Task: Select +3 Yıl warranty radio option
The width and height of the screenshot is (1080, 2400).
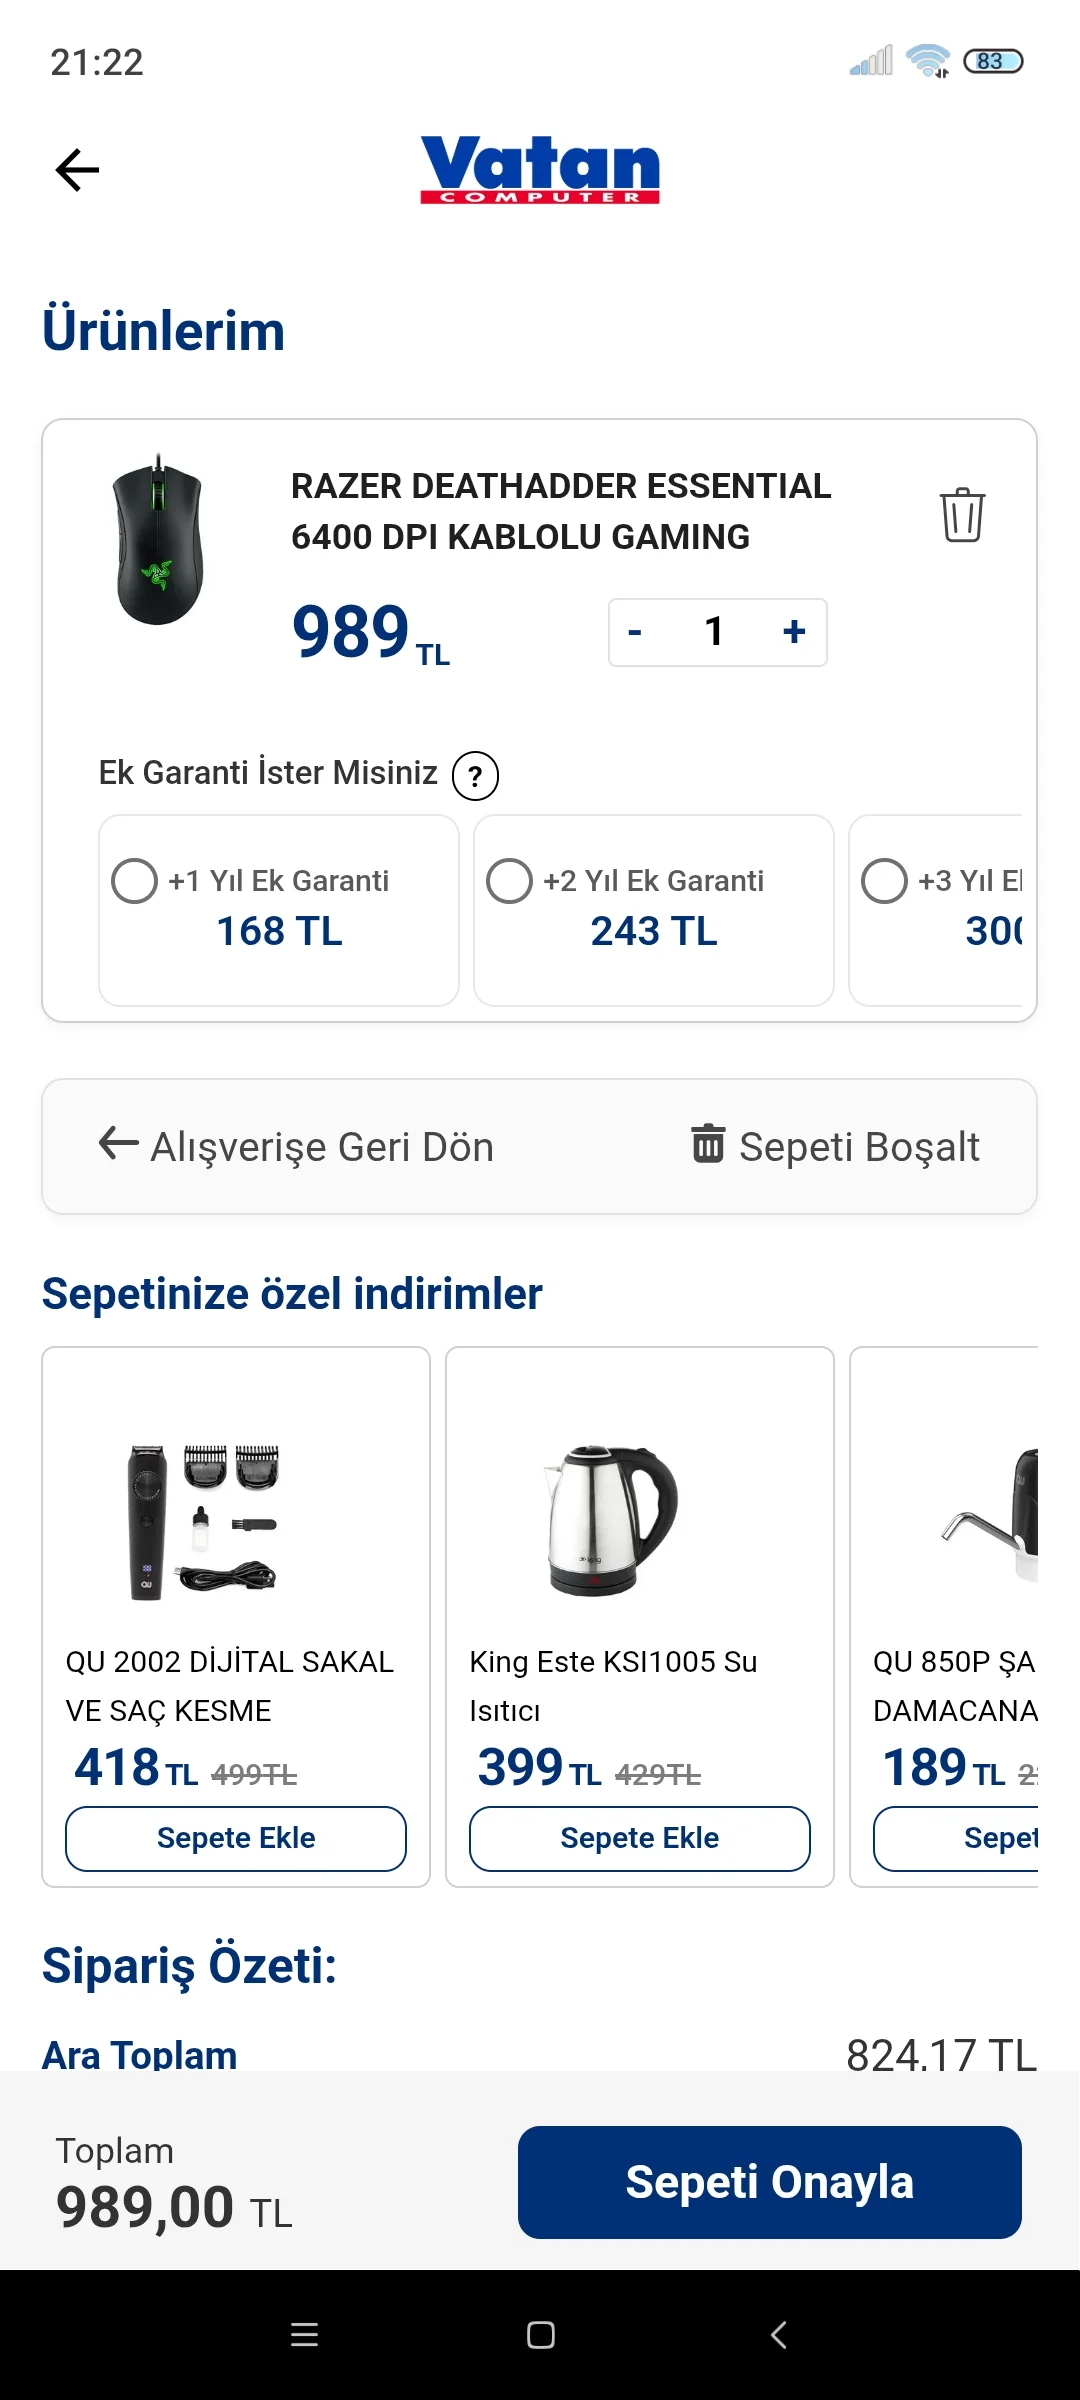Action: 885,881
